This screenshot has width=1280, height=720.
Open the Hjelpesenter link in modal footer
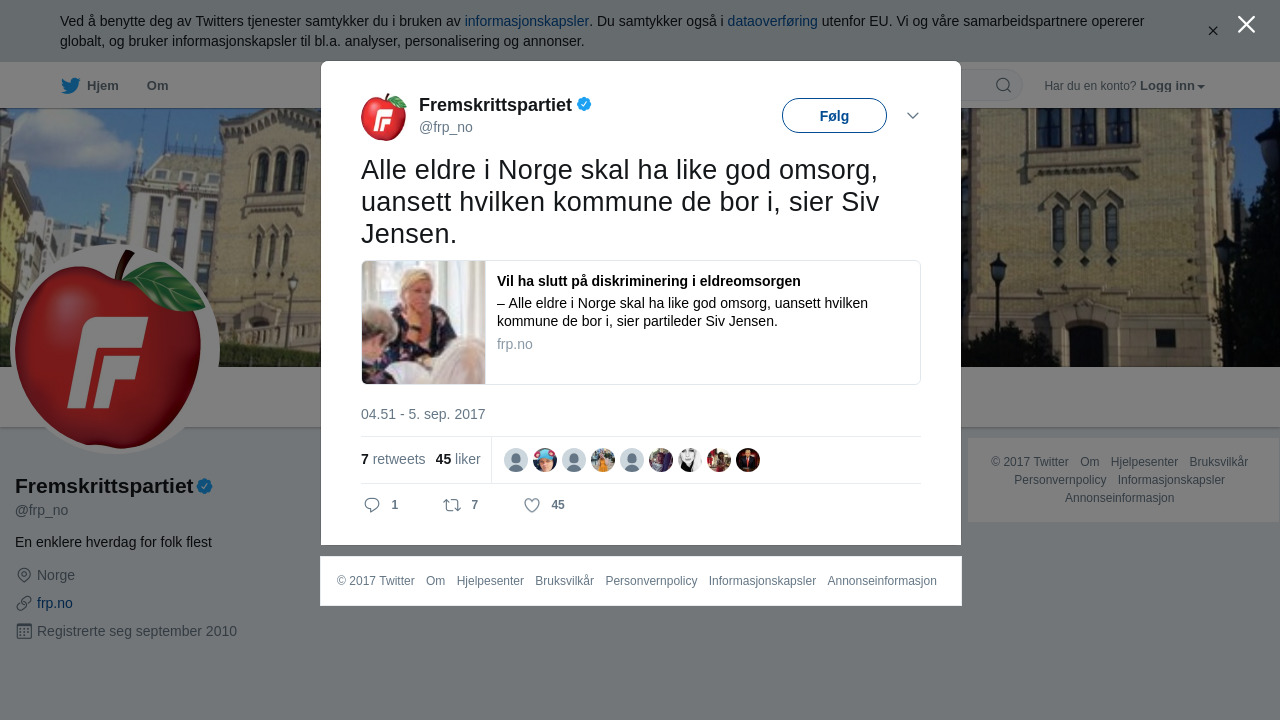pyautogui.click(x=490, y=581)
